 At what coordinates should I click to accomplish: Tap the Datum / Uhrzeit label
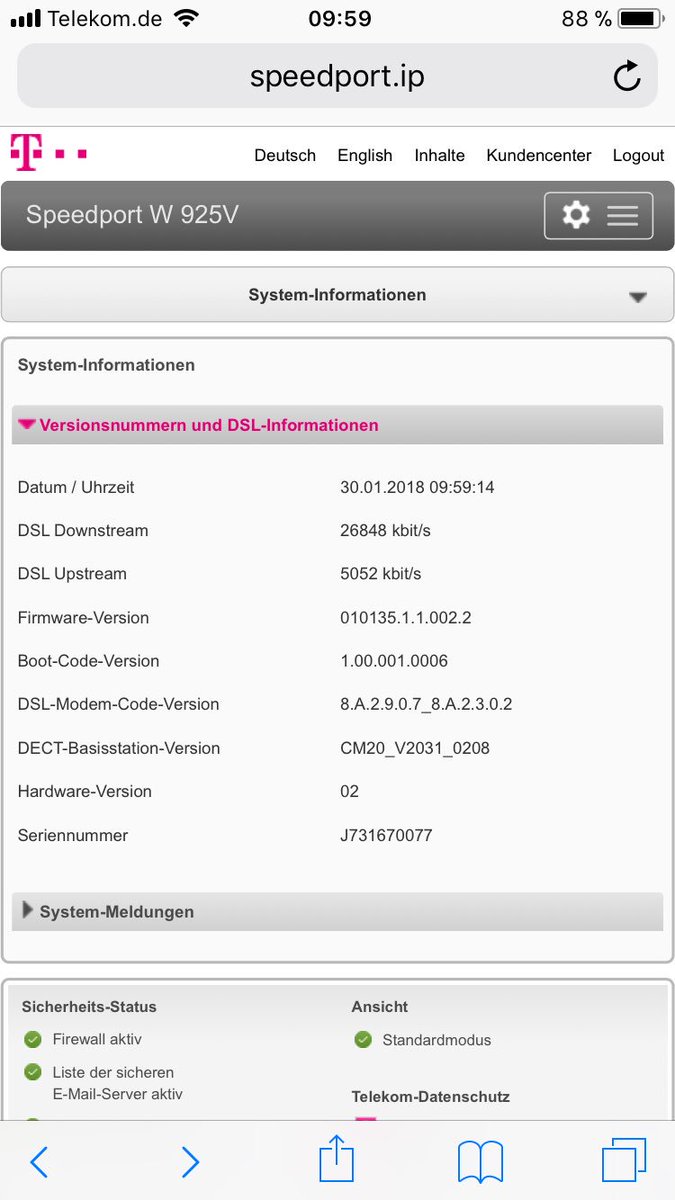pyautogui.click(x=76, y=487)
